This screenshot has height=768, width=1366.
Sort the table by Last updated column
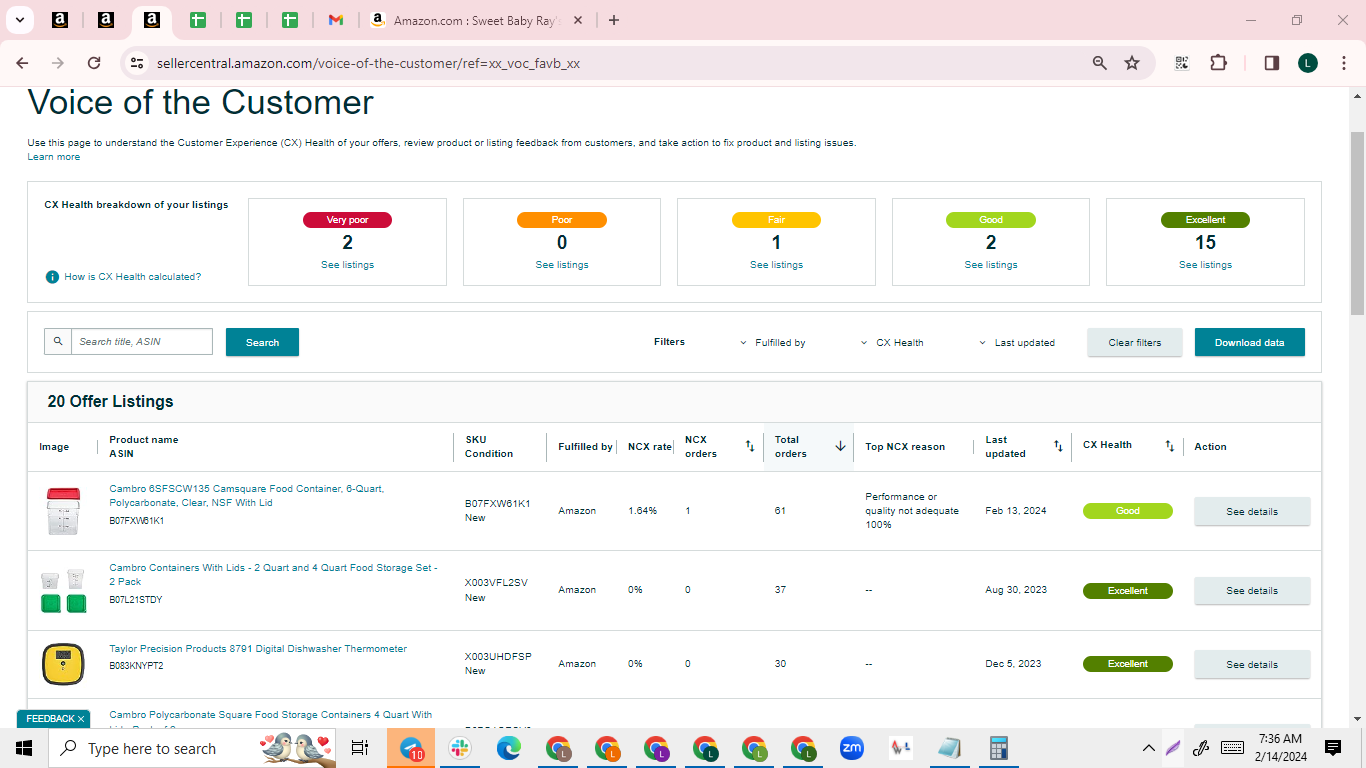pyautogui.click(x=1058, y=446)
